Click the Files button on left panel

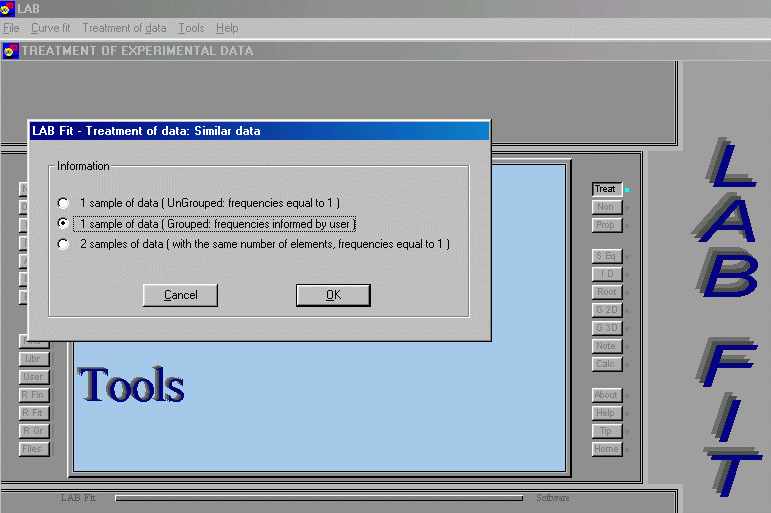point(34,449)
